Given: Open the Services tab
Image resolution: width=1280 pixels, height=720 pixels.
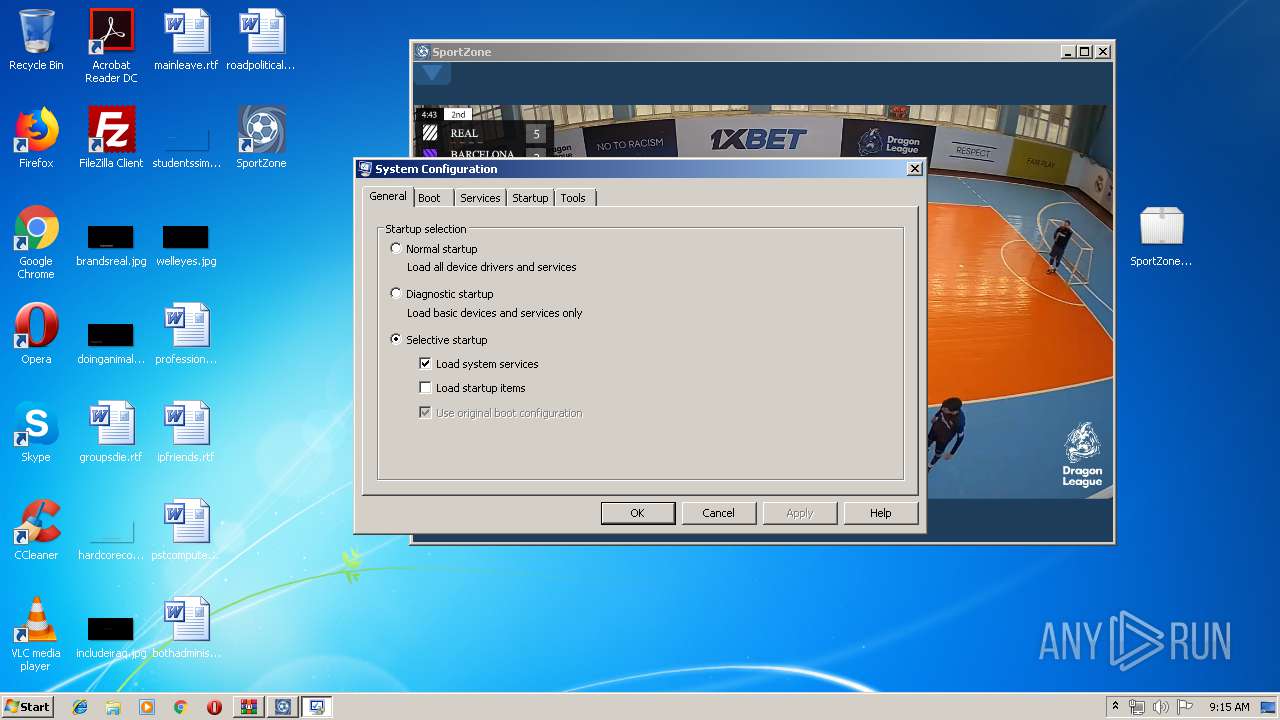Looking at the screenshot, I should point(480,198).
